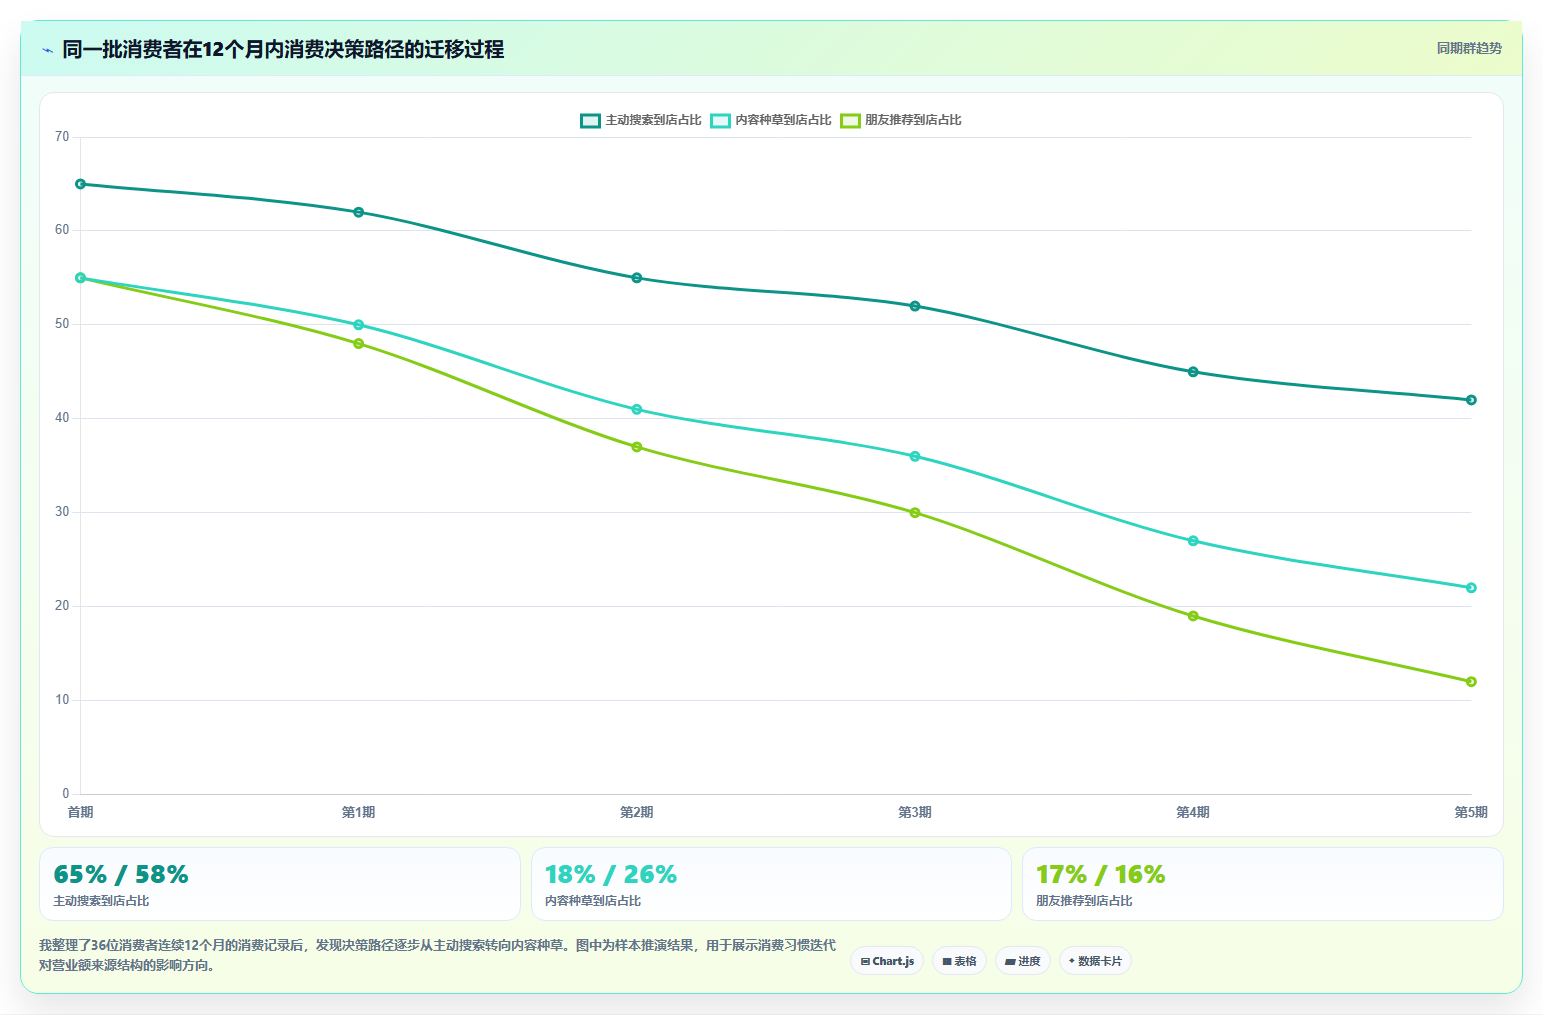1543x1015 pixels.
Task: Click the 第1期 x-axis label
Action: click(358, 812)
